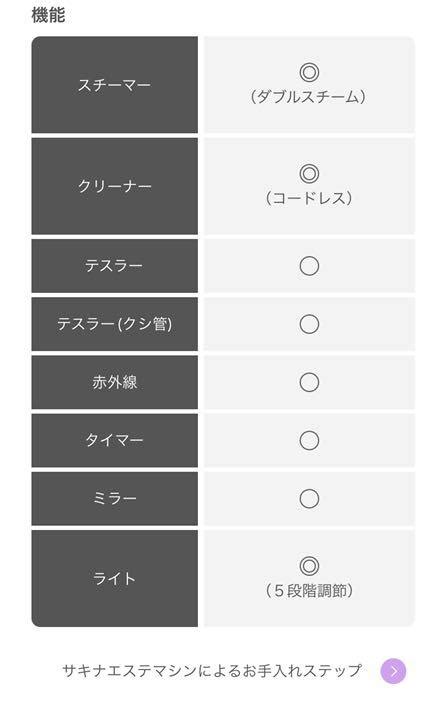Click double circle icon above コードレス
Viewport: 446px width, 720px height.
click(x=309, y=174)
